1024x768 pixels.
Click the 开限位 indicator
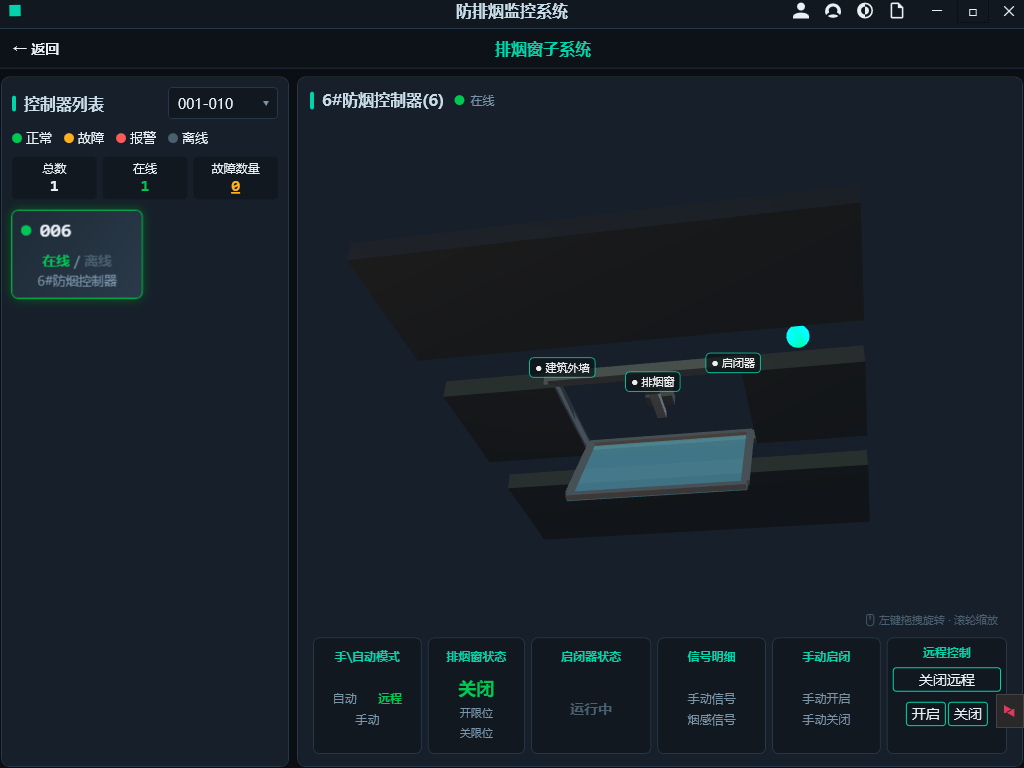click(476, 713)
